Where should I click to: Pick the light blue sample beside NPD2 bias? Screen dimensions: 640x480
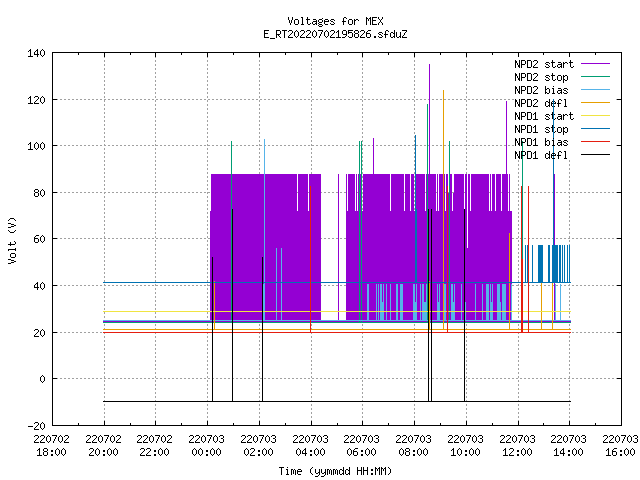(x=596, y=89)
